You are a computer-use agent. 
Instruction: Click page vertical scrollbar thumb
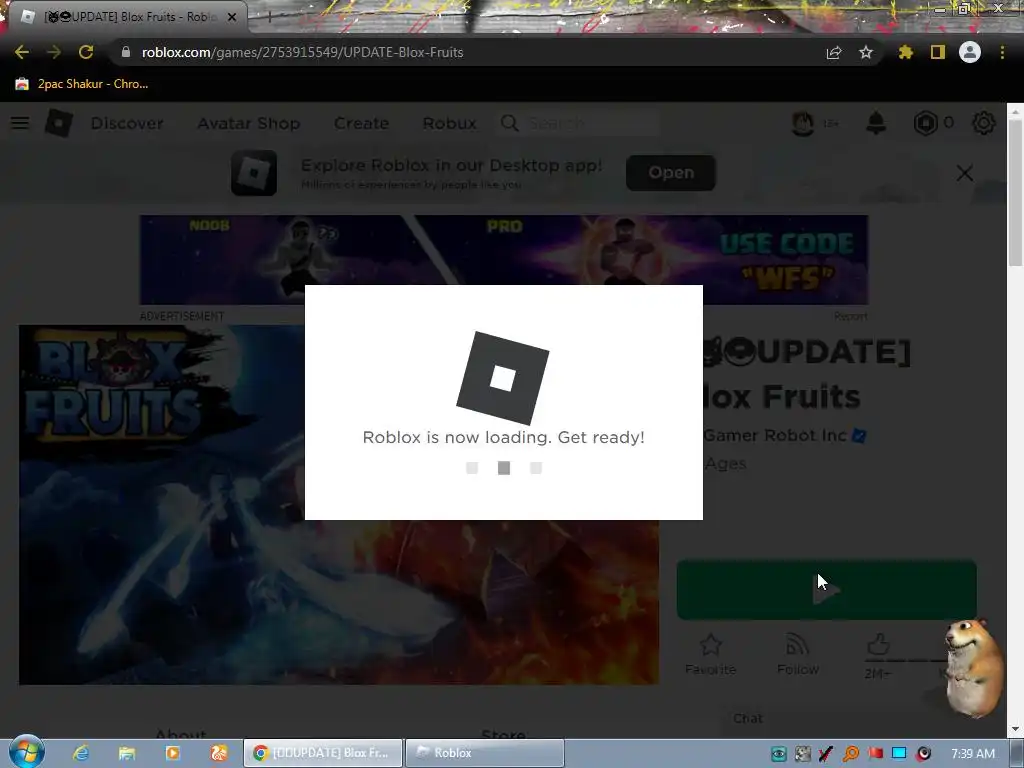[x=1015, y=193]
